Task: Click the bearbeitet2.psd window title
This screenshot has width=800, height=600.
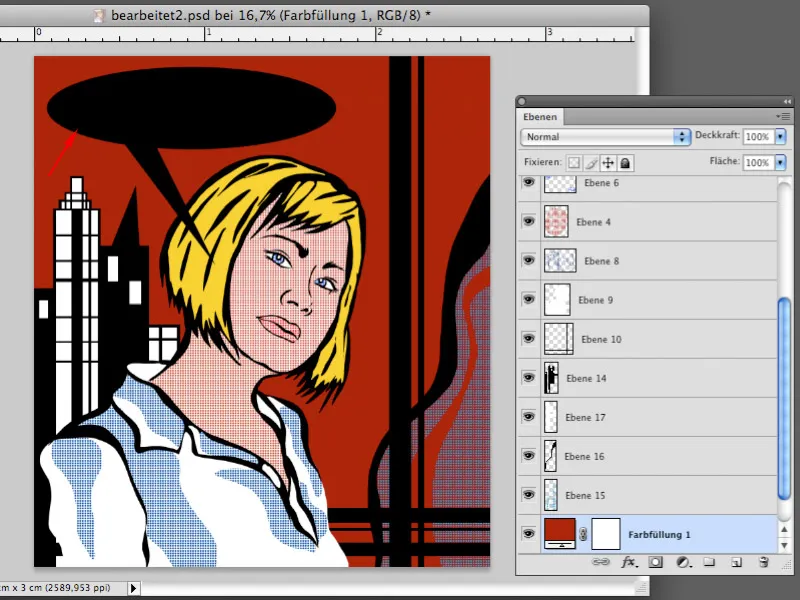Action: (271, 16)
